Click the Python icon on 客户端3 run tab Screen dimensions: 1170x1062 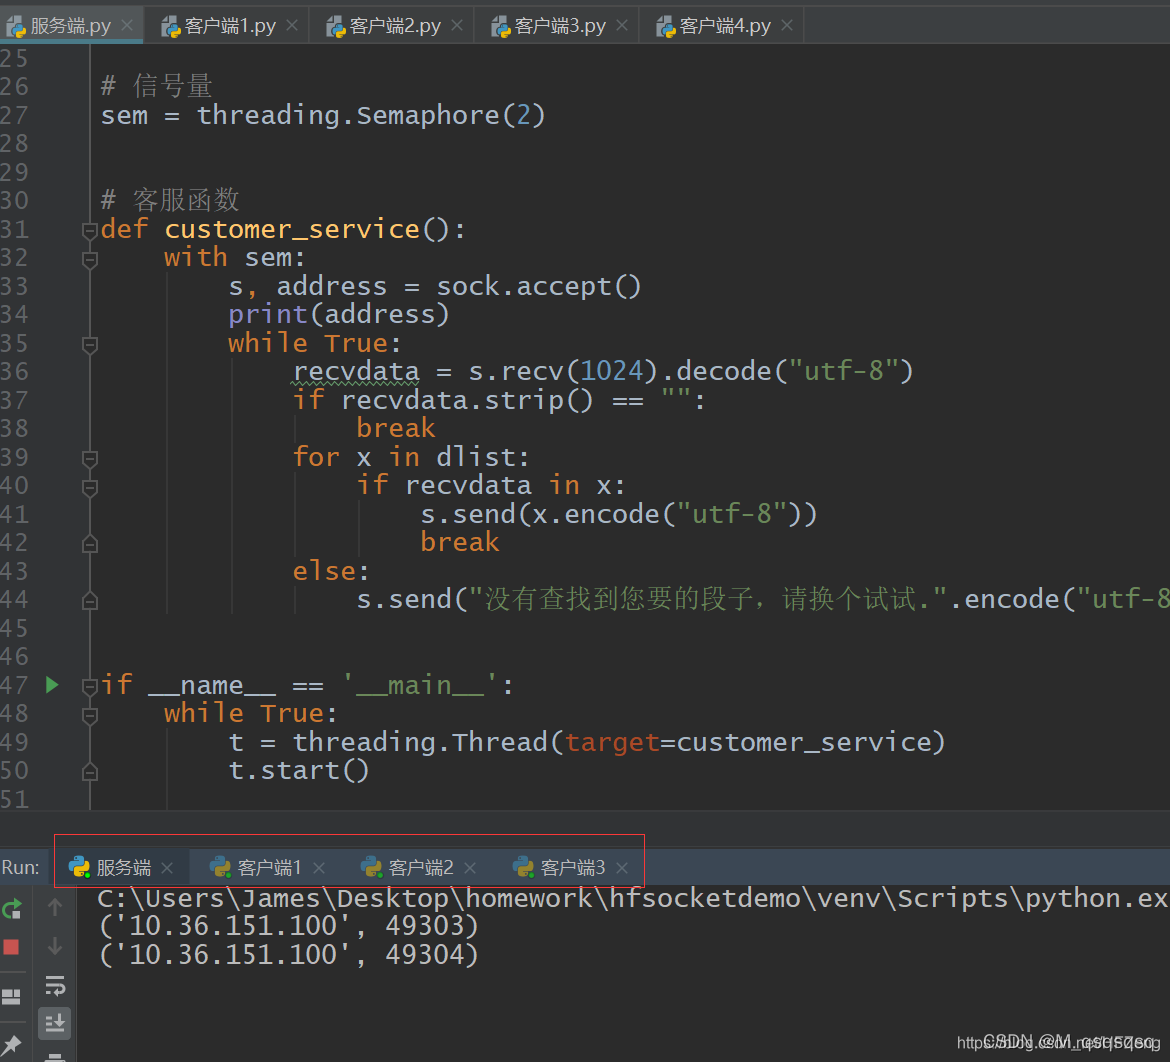523,866
